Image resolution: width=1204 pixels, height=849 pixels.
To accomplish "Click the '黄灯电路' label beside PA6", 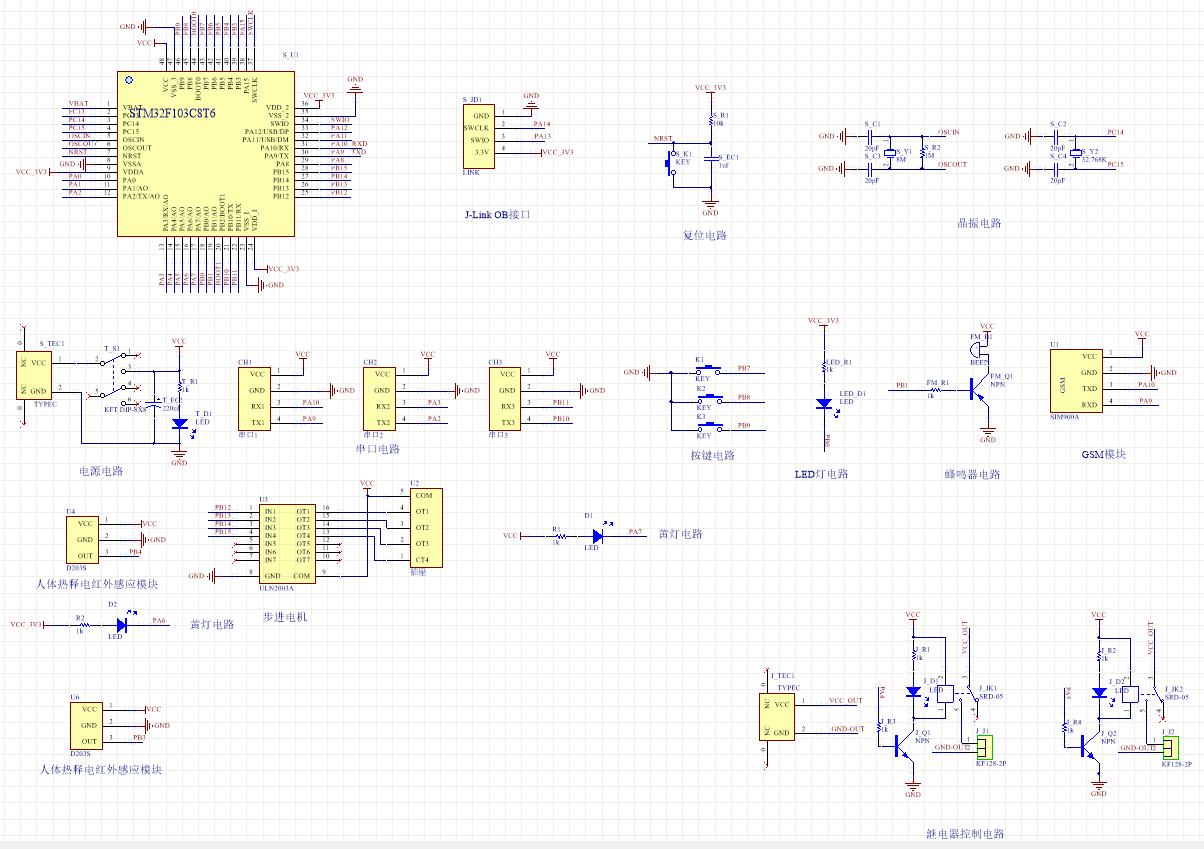I will [x=212, y=624].
